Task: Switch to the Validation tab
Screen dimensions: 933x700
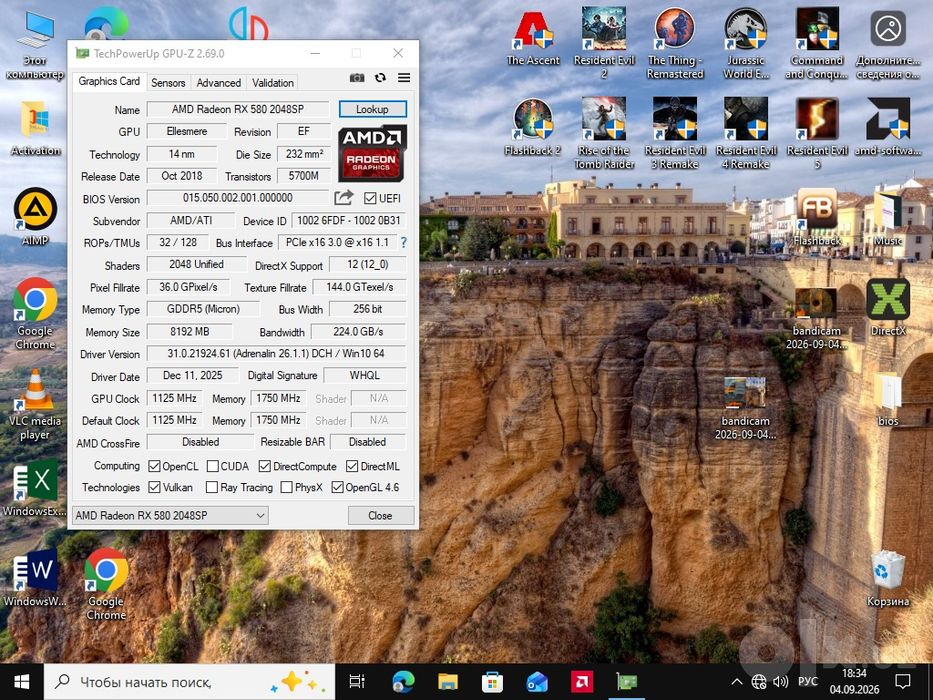Action: [273, 83]
